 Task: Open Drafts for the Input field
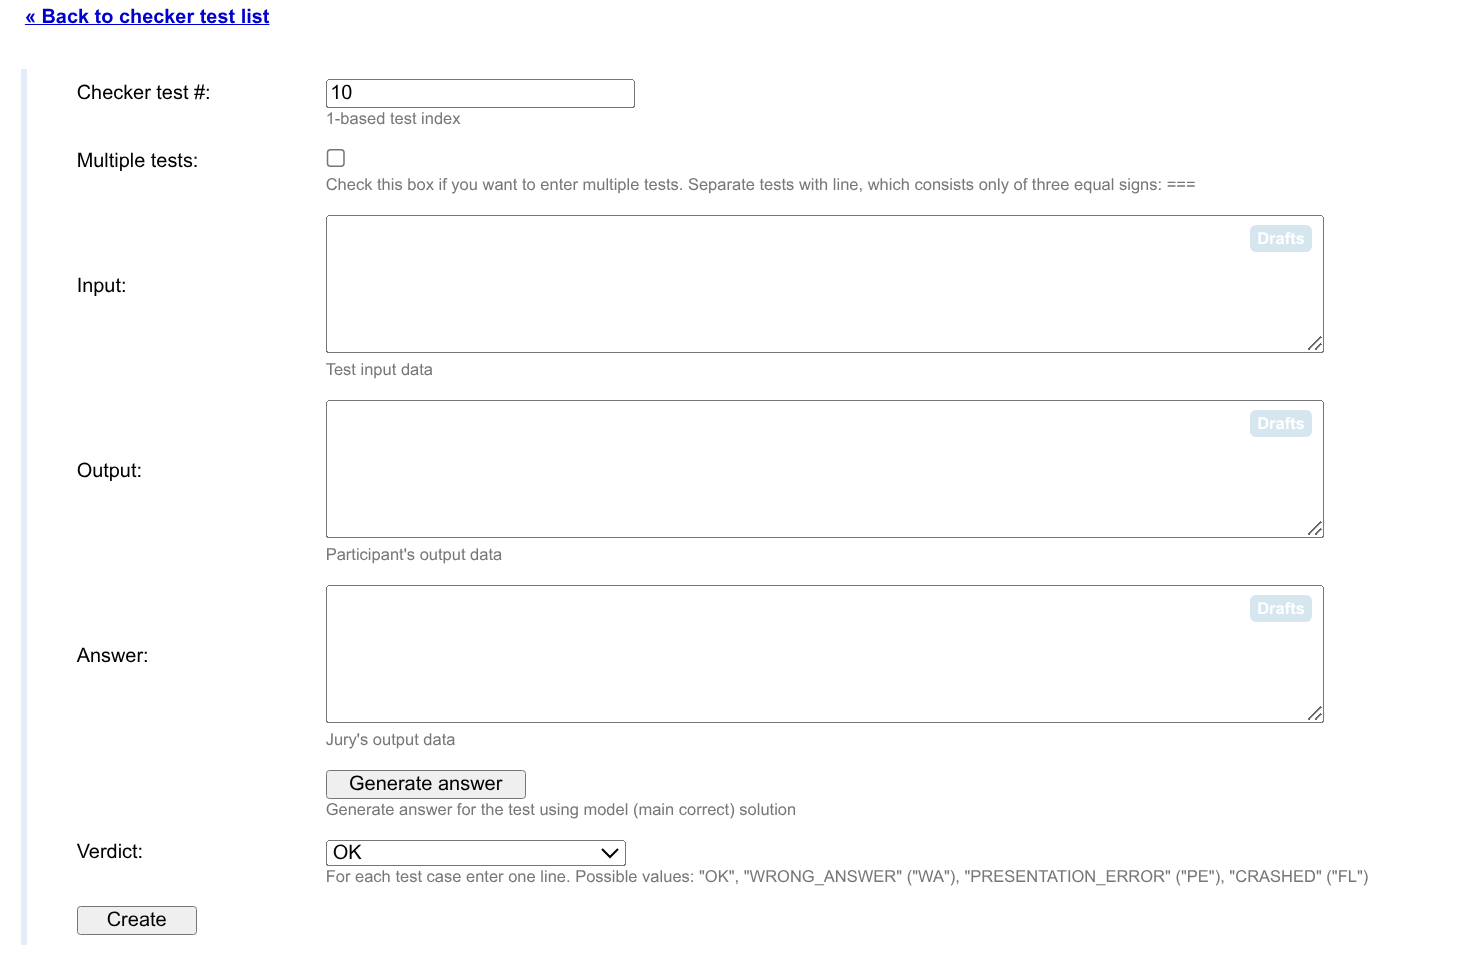coord(1280,239)
